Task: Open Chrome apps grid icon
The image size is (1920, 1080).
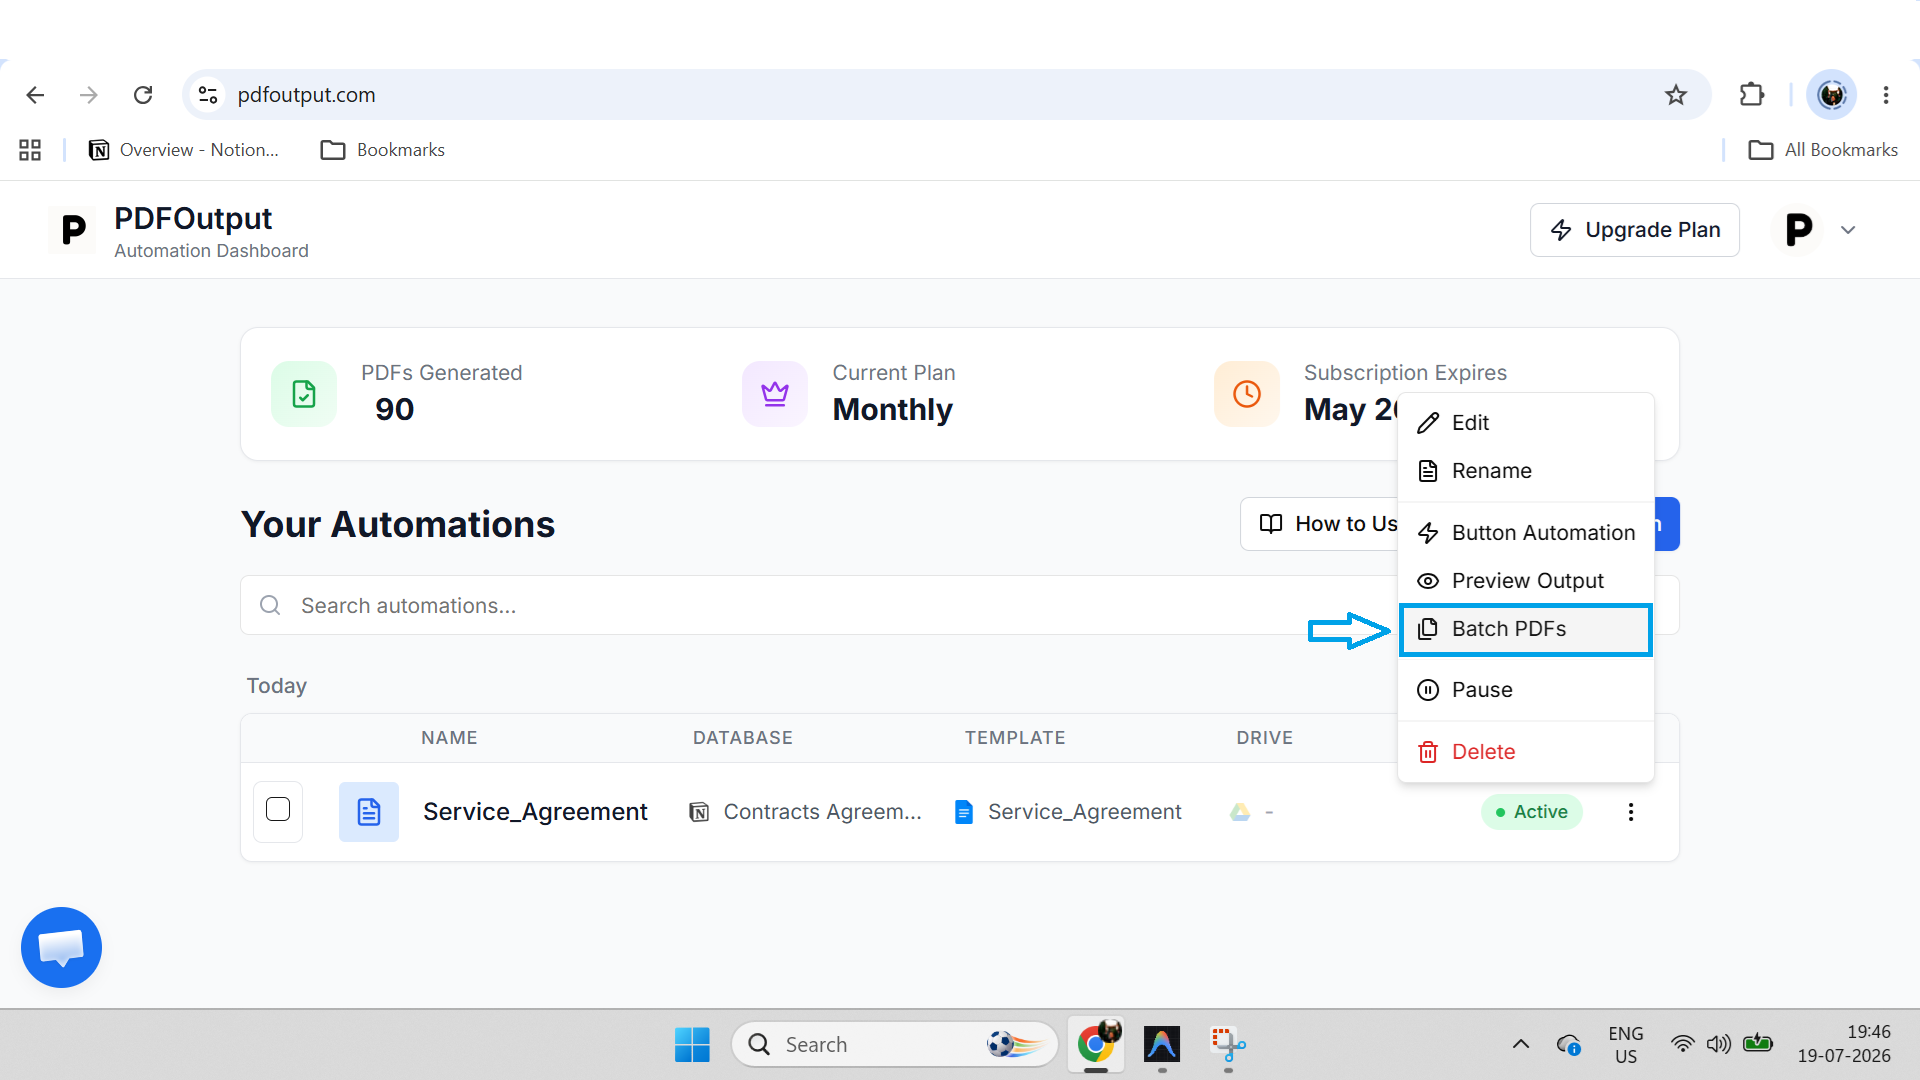Action: [x=30, y=150]
